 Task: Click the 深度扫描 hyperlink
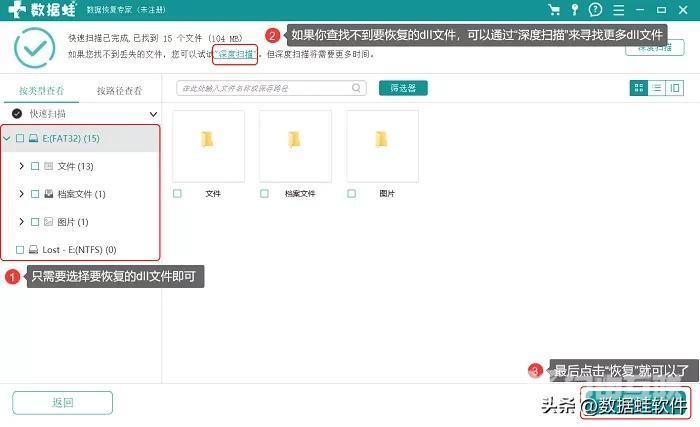tap(235, 54)
